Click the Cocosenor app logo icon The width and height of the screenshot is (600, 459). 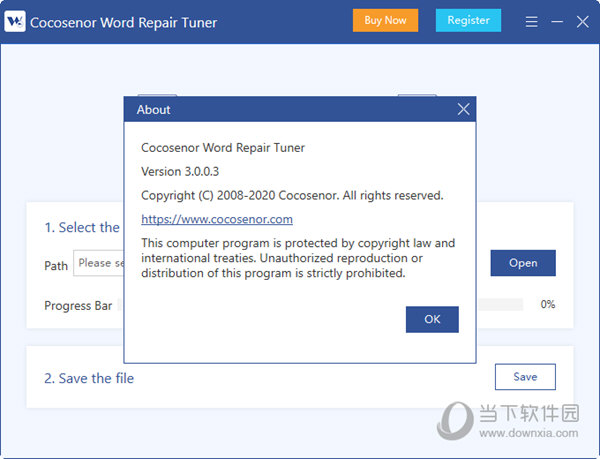pyautogui.click(x=15, y=21)
